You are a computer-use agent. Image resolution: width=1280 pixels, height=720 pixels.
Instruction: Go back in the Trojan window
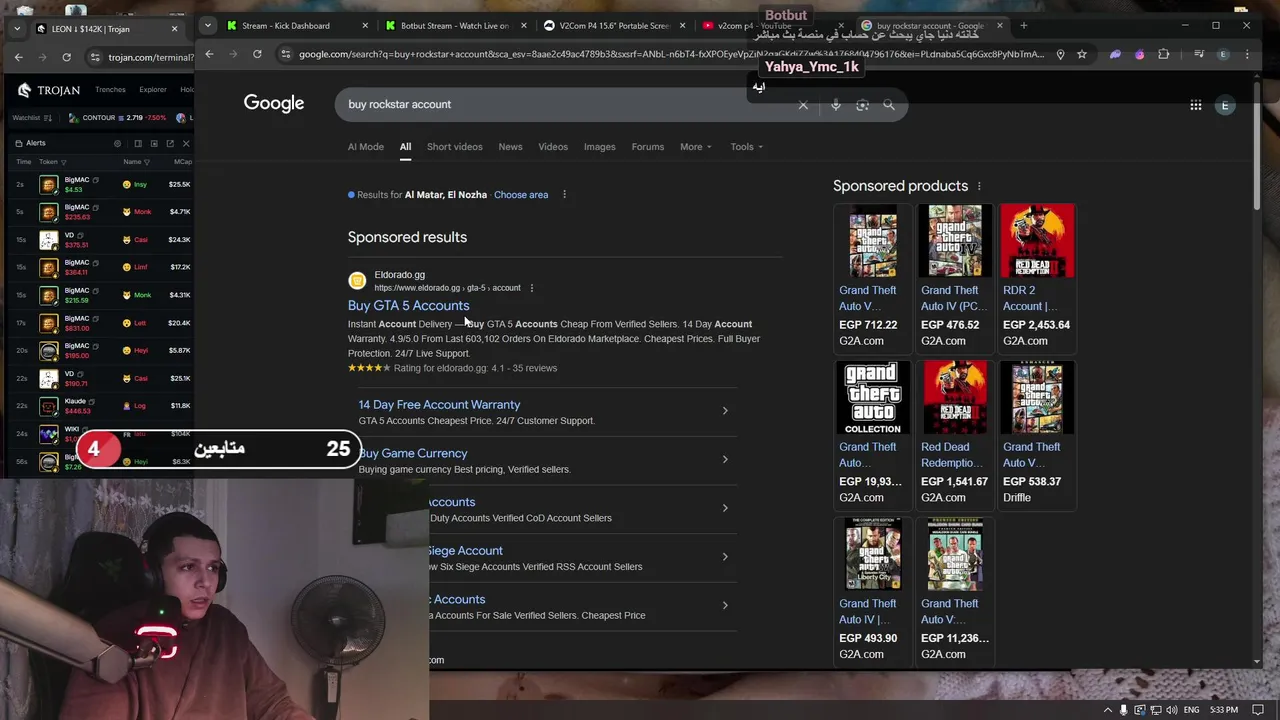18,57
